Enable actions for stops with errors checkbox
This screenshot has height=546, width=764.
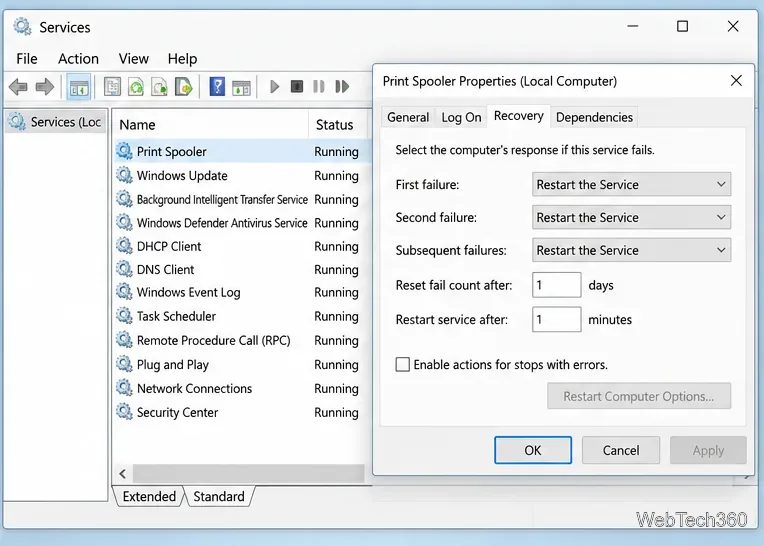click(402, 364)
